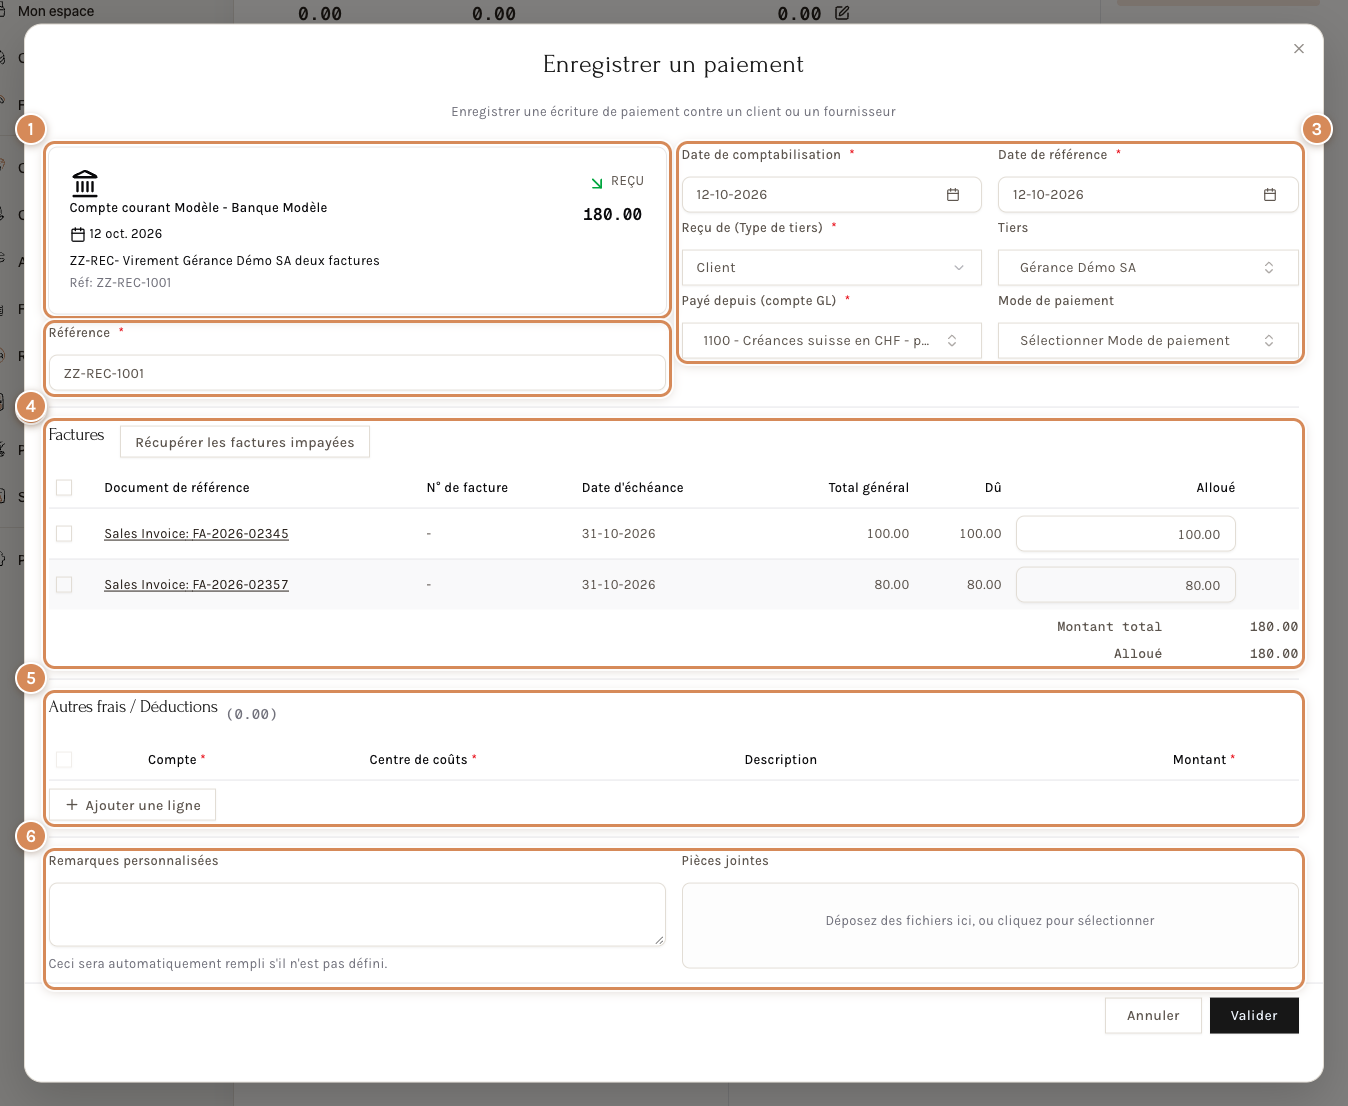Click the Alloué field showing 100.00
The width and height of the screenshot is (1348, 1106).
[1126, 534]
